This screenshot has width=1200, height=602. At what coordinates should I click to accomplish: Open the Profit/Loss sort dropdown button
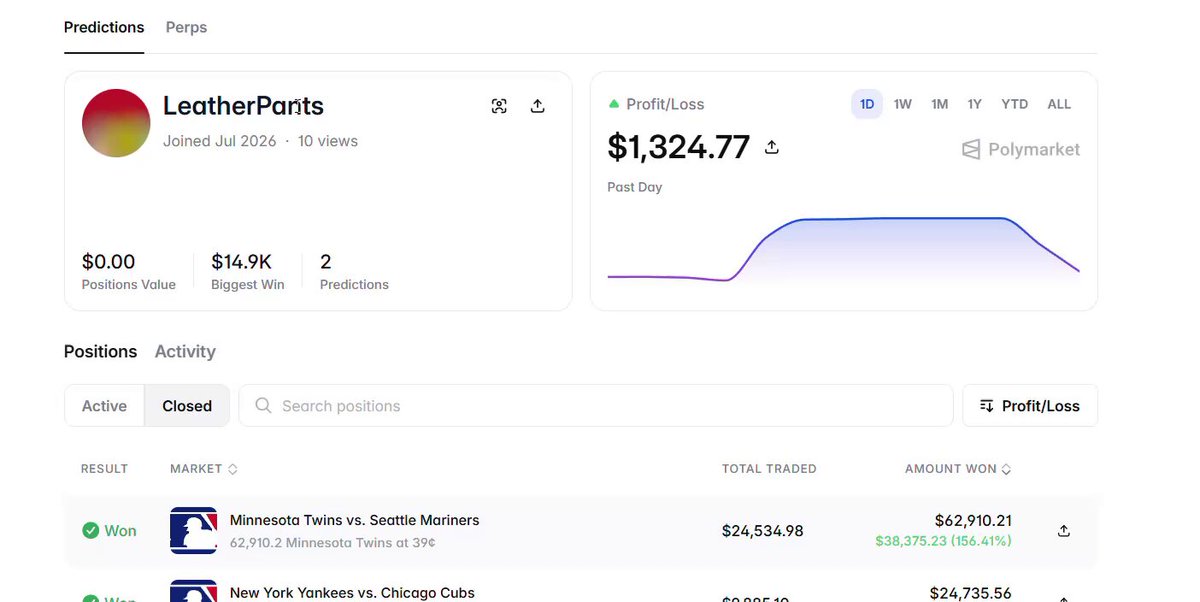pos(1030,406)
